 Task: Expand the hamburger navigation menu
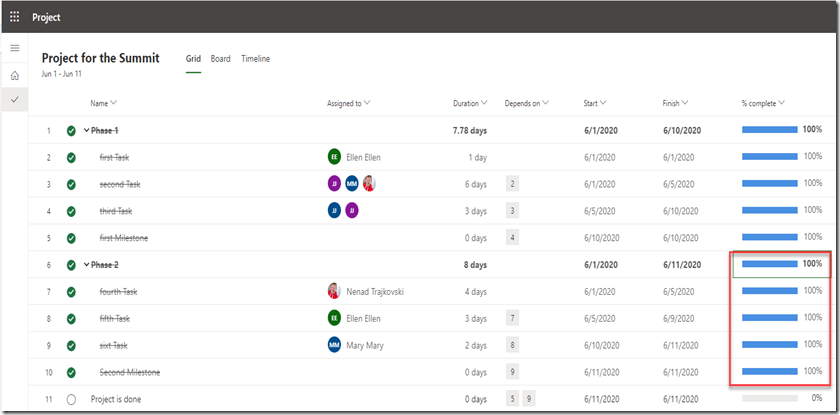(x=14, y=48)
